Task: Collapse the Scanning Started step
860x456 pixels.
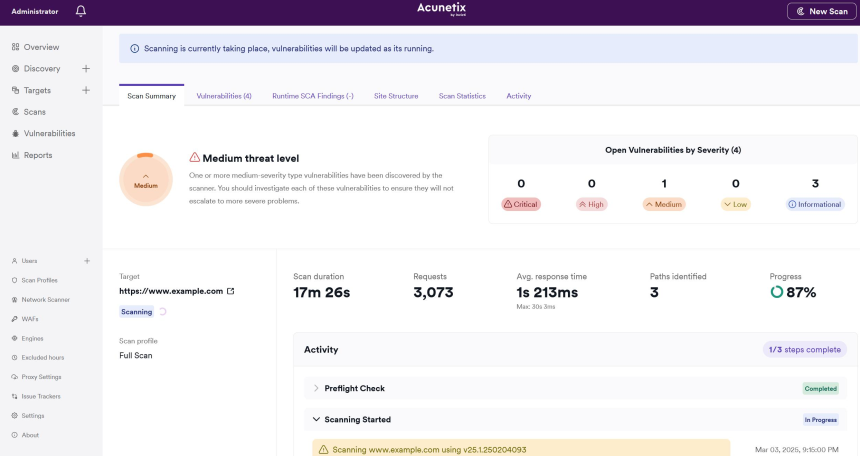Action: pyautogui.click(x=316, y=420)
